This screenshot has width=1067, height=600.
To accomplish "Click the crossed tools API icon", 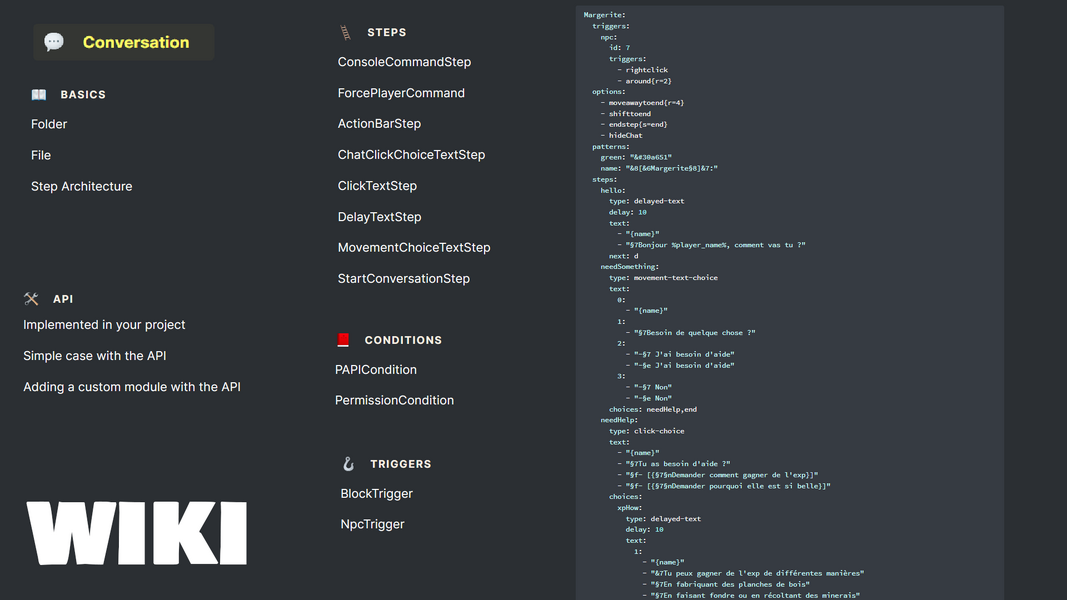I will click(x=31, y=299).
